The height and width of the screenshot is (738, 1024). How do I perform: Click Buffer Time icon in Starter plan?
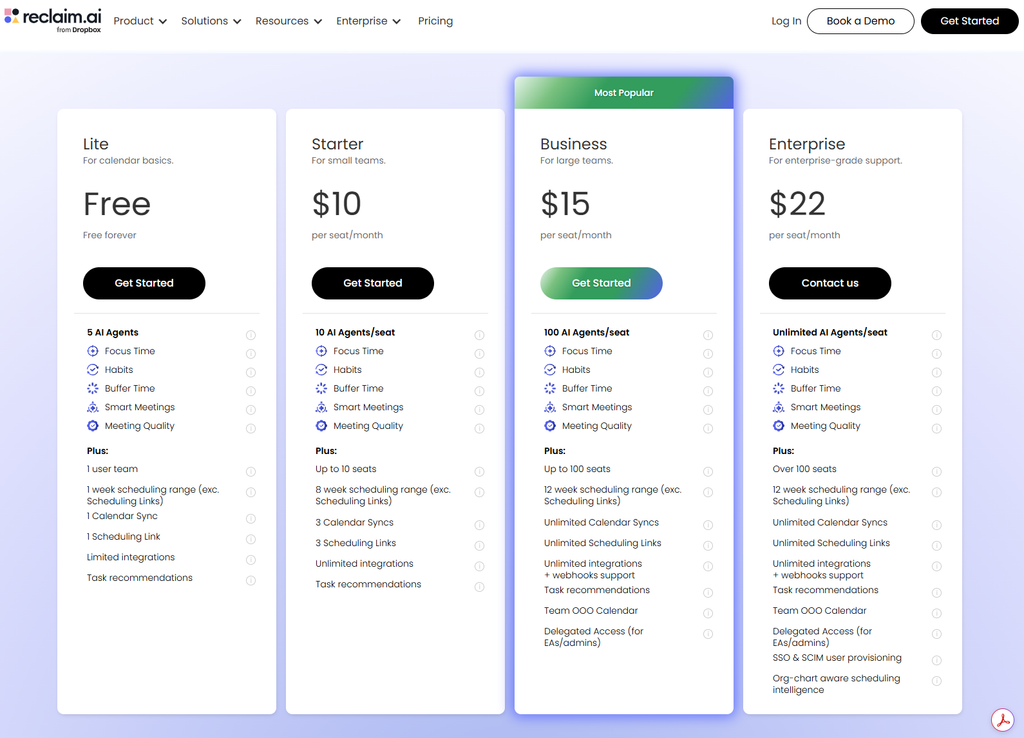pyautogui.click(x=321, y=389)
